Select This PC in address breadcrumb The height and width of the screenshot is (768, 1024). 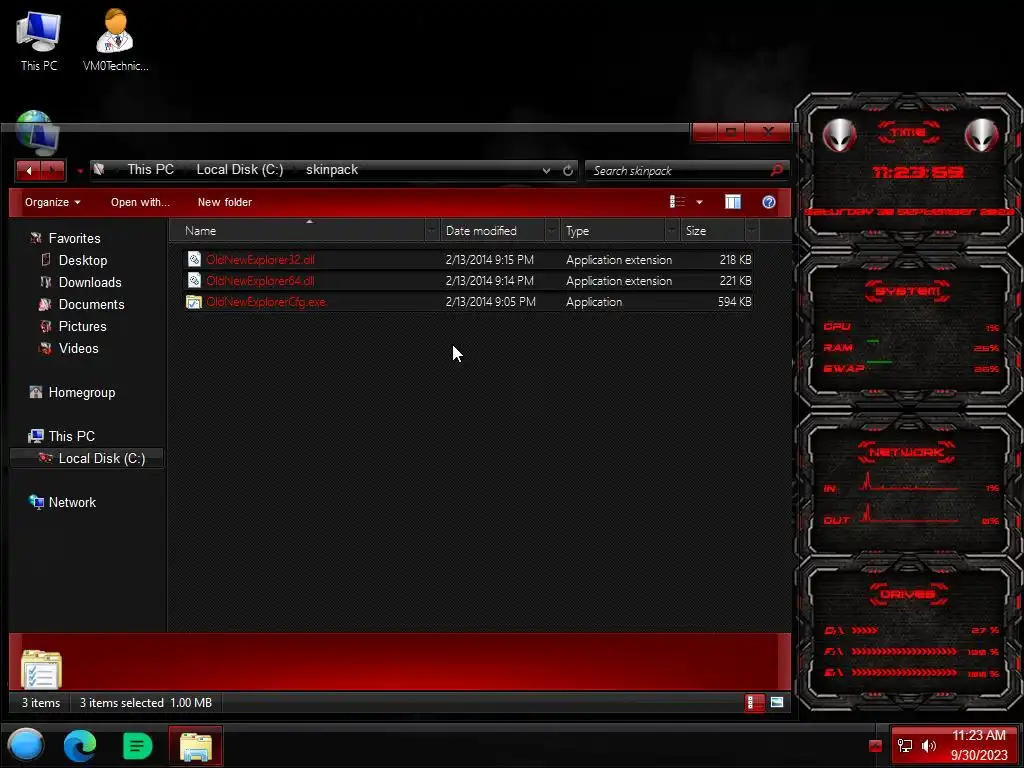150,170
